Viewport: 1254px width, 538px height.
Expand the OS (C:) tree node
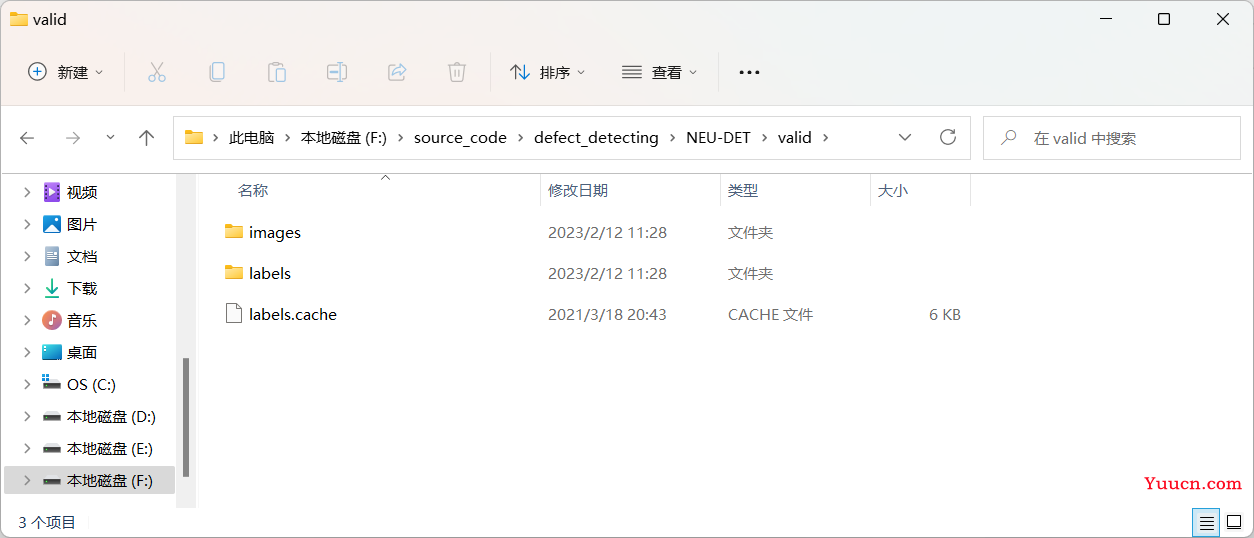tap(26, 384)
